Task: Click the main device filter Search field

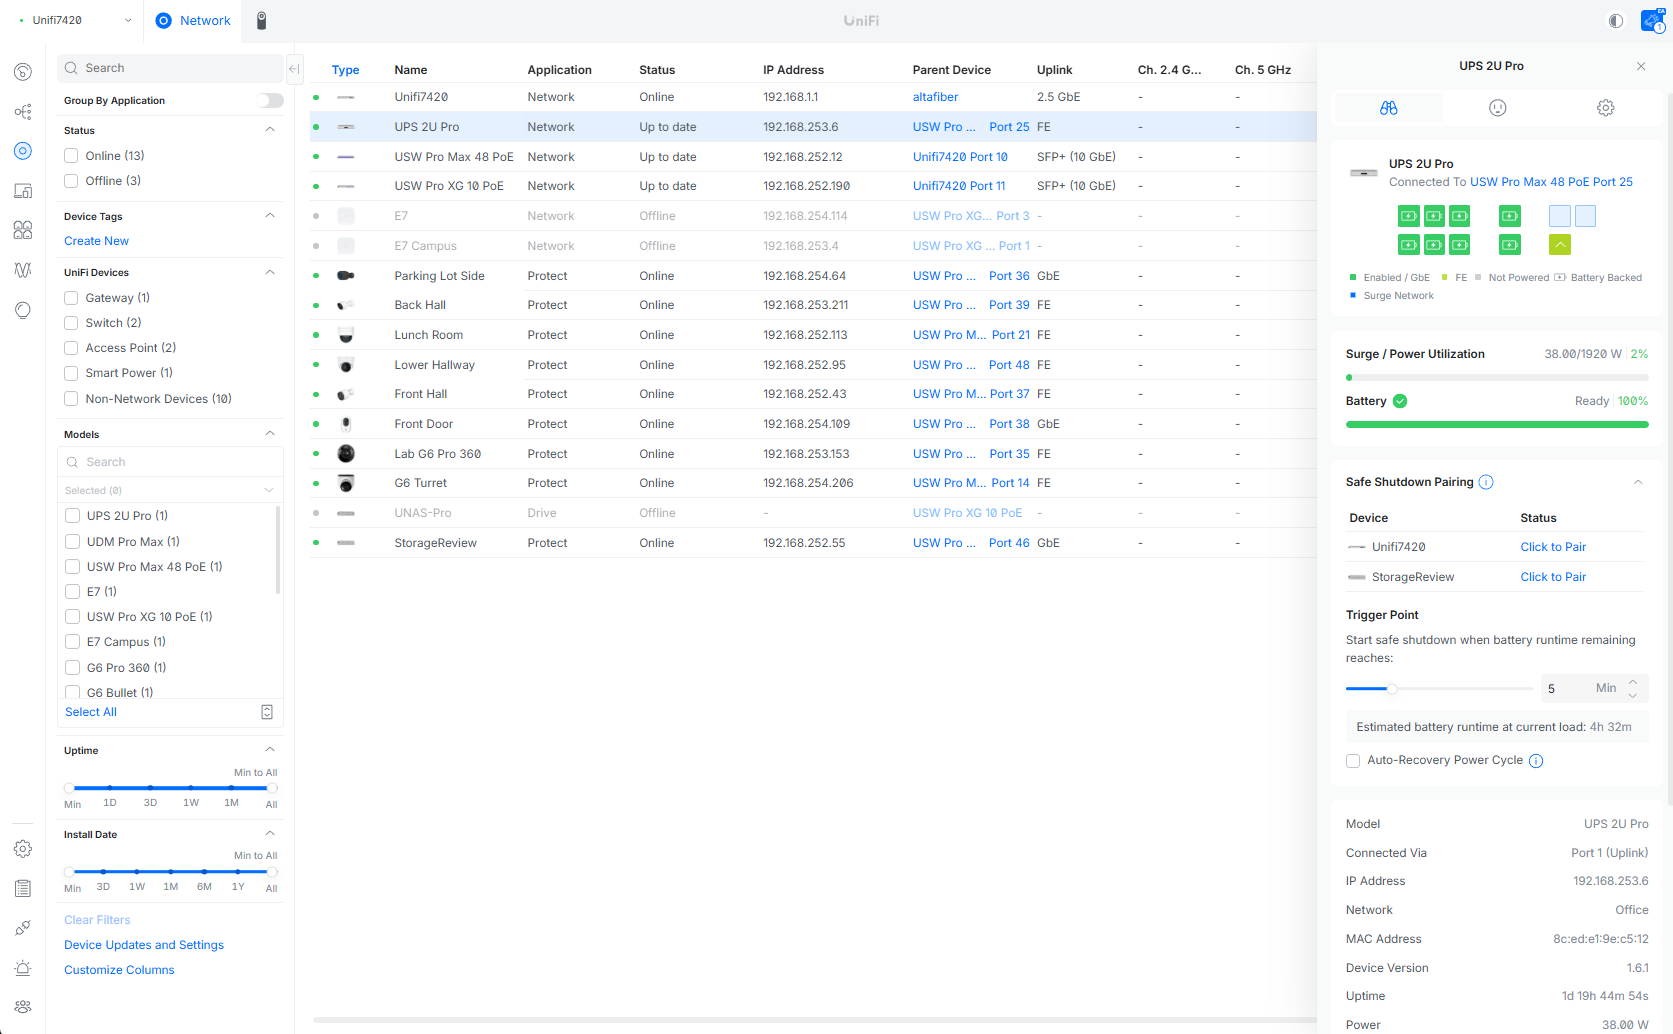Action: 170,68
